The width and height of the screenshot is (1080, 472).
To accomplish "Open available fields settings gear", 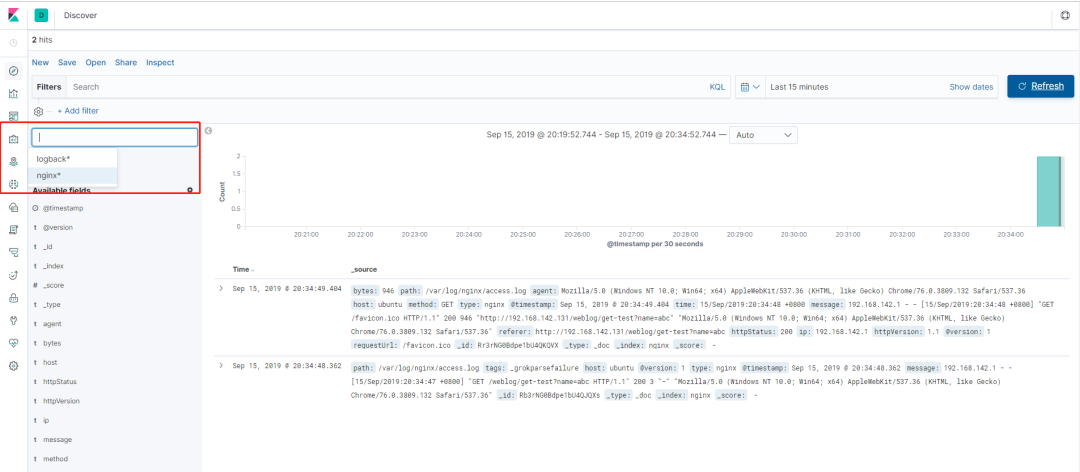I will point(190,189).
